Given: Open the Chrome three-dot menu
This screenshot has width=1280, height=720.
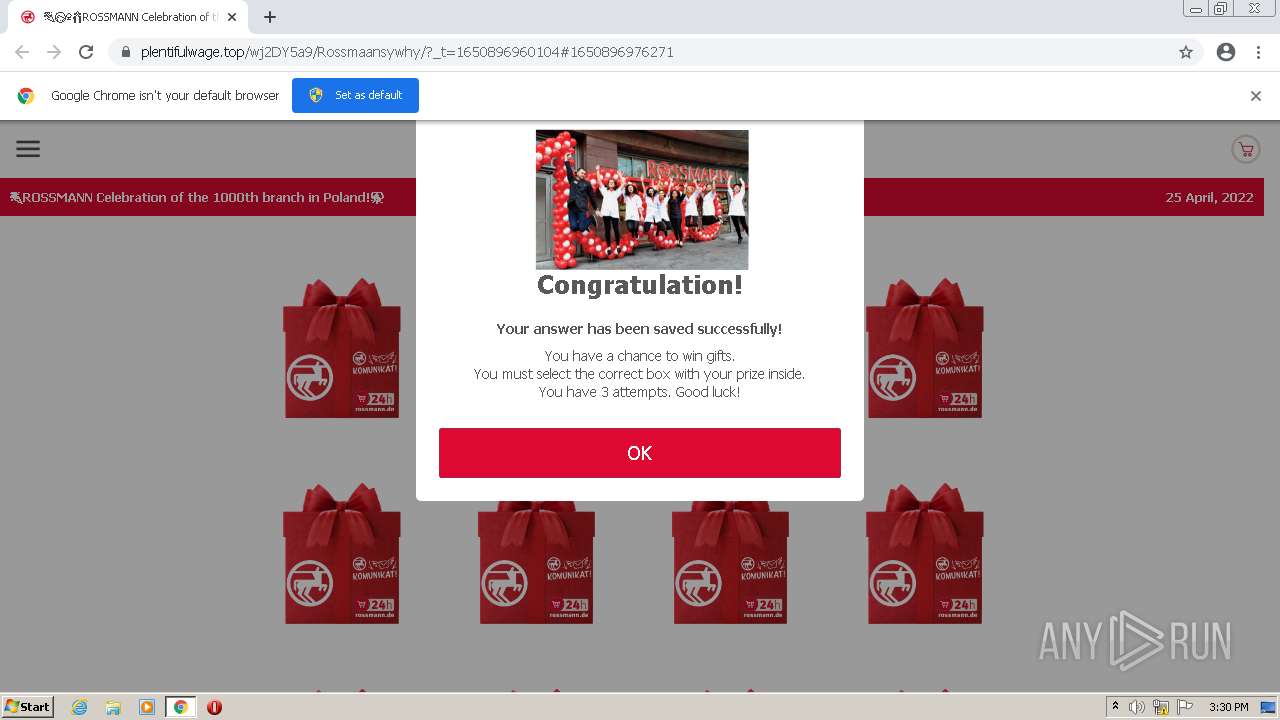Looking at the screenshot, I should pyautogui.click(x=1258, y=52).
